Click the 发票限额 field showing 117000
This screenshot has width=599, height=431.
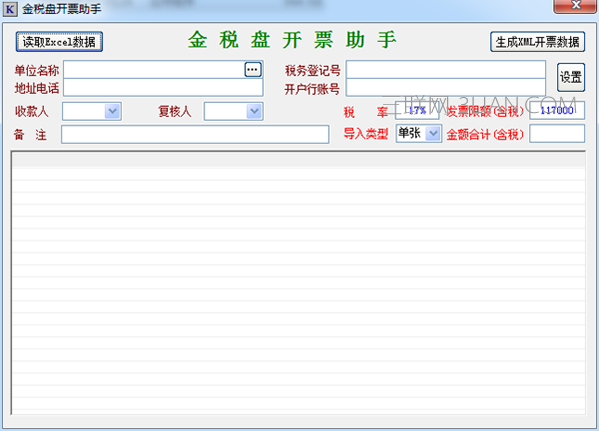[x=557, y=111]
